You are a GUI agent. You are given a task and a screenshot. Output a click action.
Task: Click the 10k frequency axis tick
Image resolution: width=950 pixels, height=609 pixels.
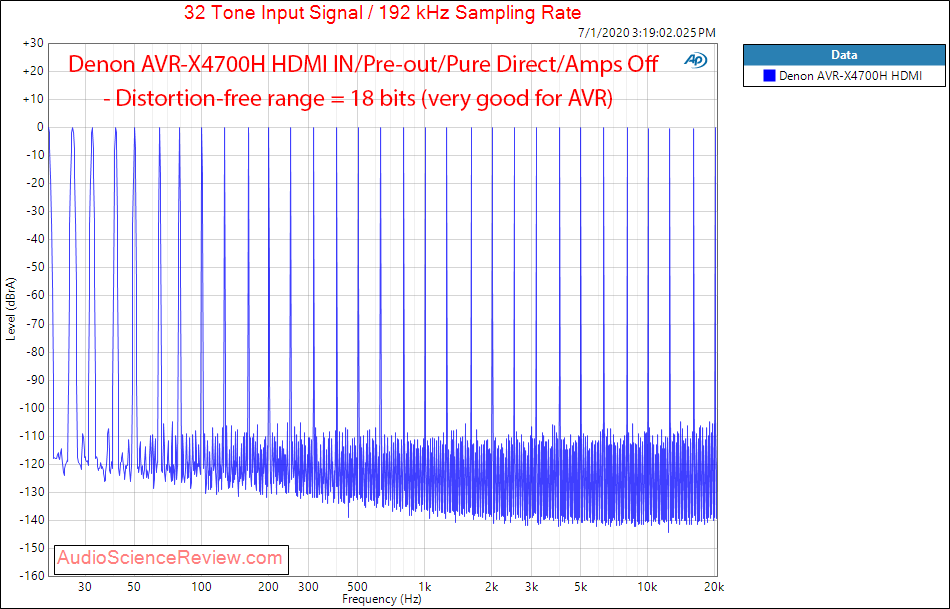(x=648, y=587)
